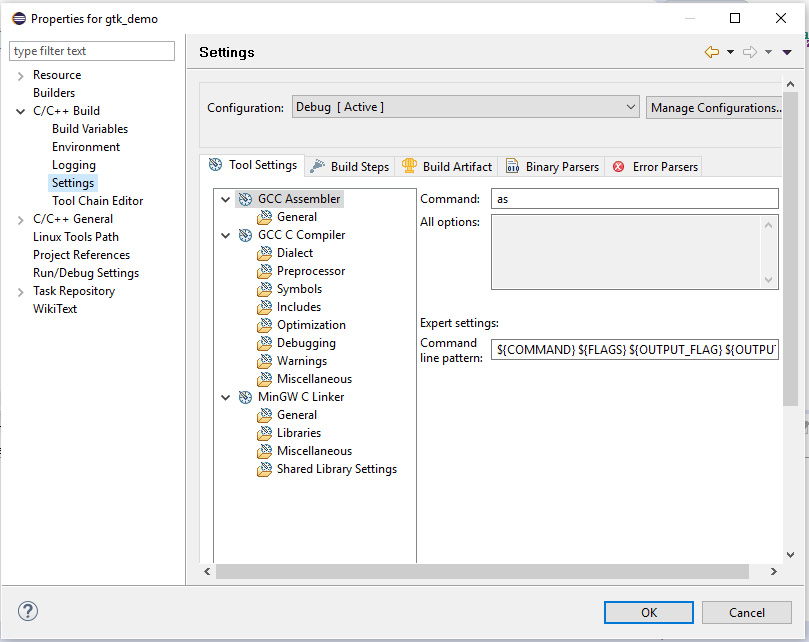Click the GCC C Compiler tool icon
The width and height of the screenshot is (809, 642).
tap(245, 234)
